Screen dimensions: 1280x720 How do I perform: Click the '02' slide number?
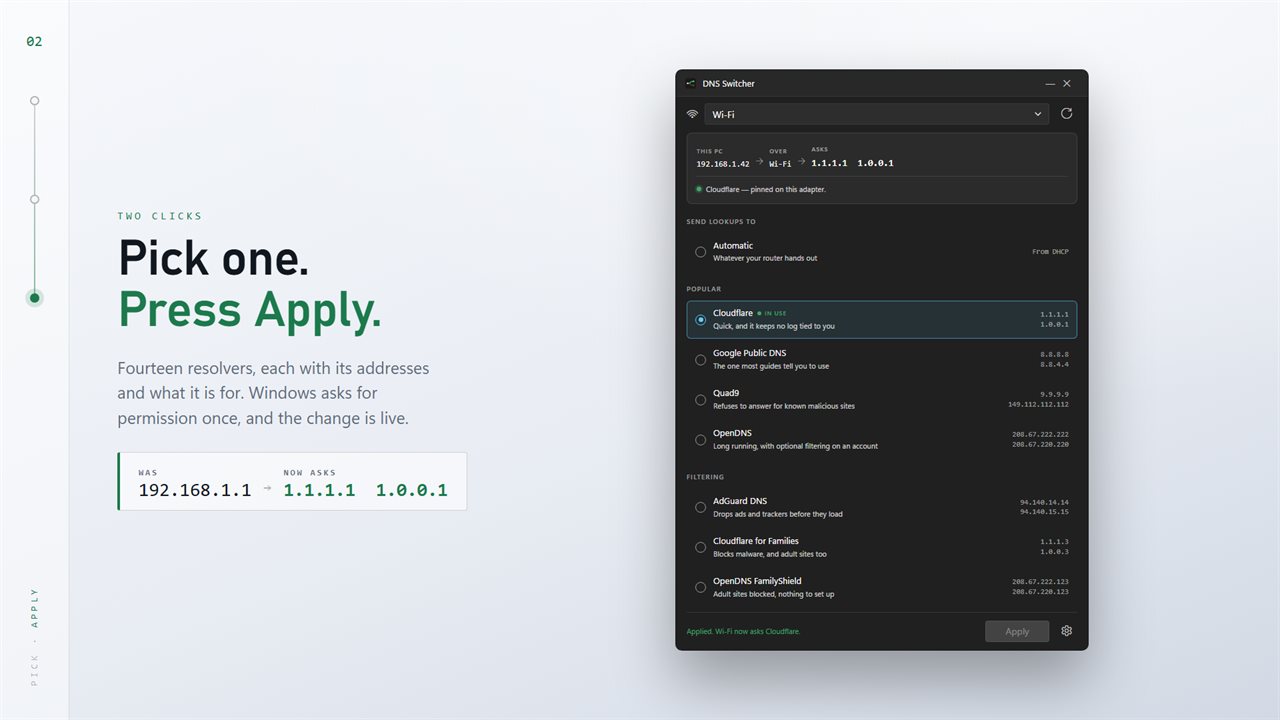[34, 42]
